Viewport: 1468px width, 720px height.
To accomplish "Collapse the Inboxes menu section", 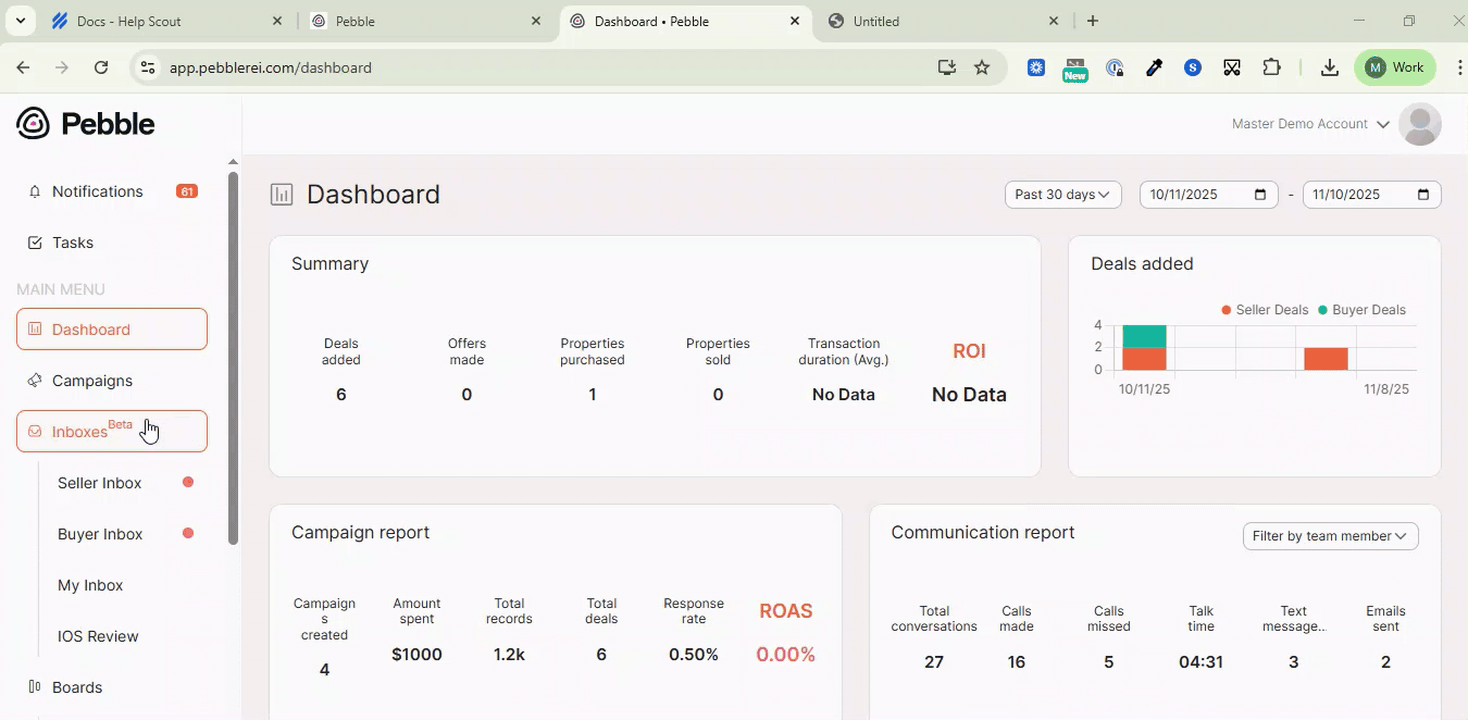I will point(111,431).
